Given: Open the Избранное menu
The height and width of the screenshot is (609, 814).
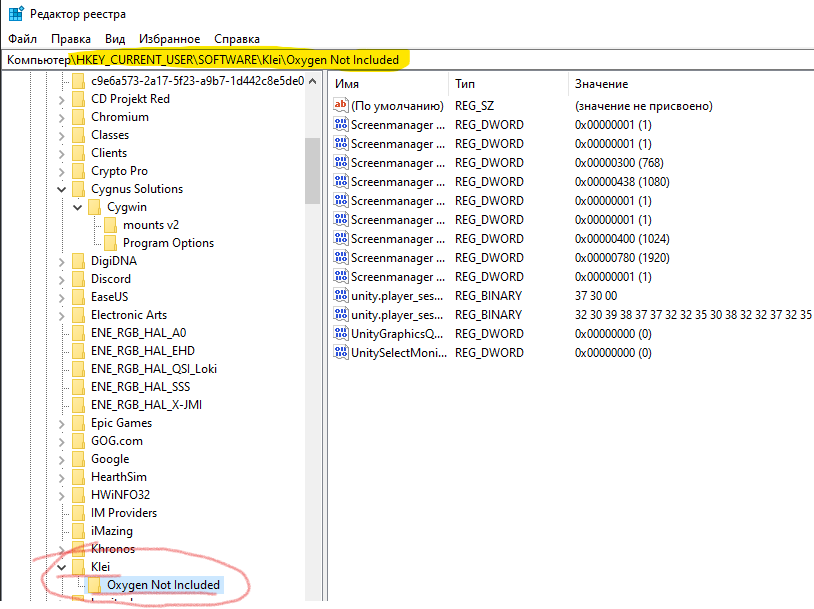Looking at the screenshot, I should [169, 39].
